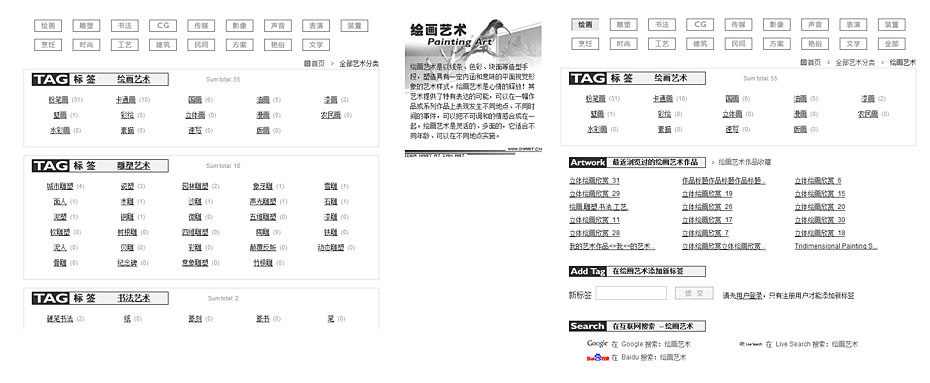Open artwork link 立体绘画欣赏_19
This screenshot has width=930, height=383.
click(x=707, y=194)
